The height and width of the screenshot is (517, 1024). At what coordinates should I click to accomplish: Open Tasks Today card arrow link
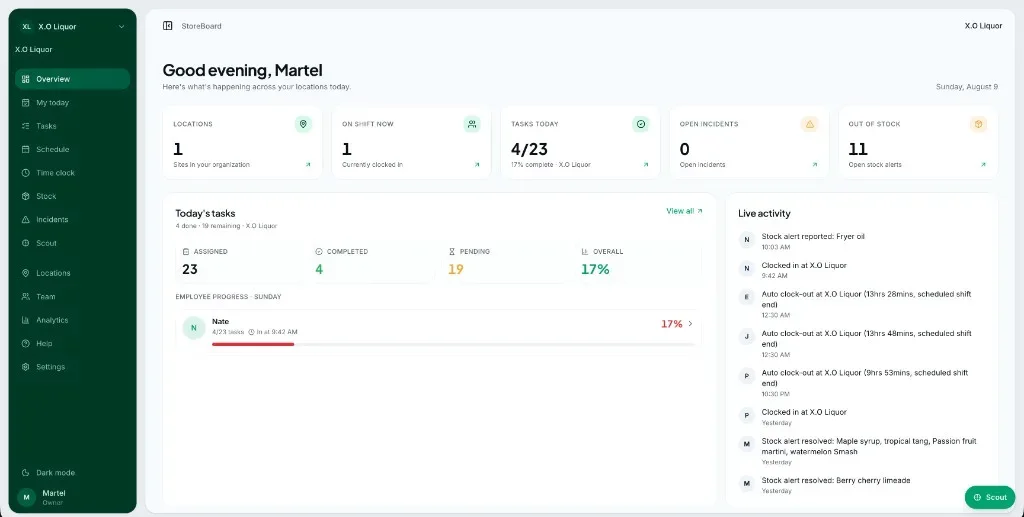[646, 165]
